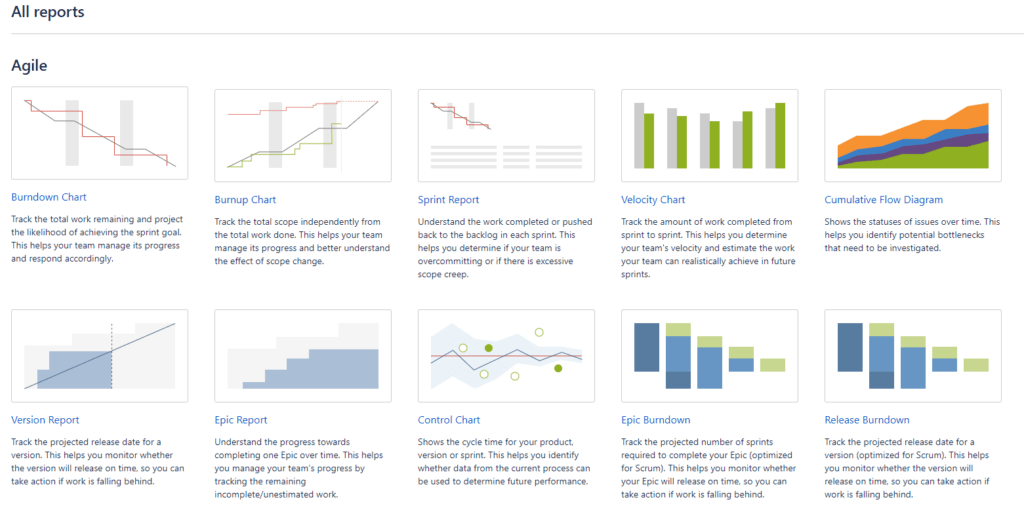Select the Epic Report stepped chart thumbnail
Image resolution: width=1024 pixels, height=525 pixels.
coord(303,356)
